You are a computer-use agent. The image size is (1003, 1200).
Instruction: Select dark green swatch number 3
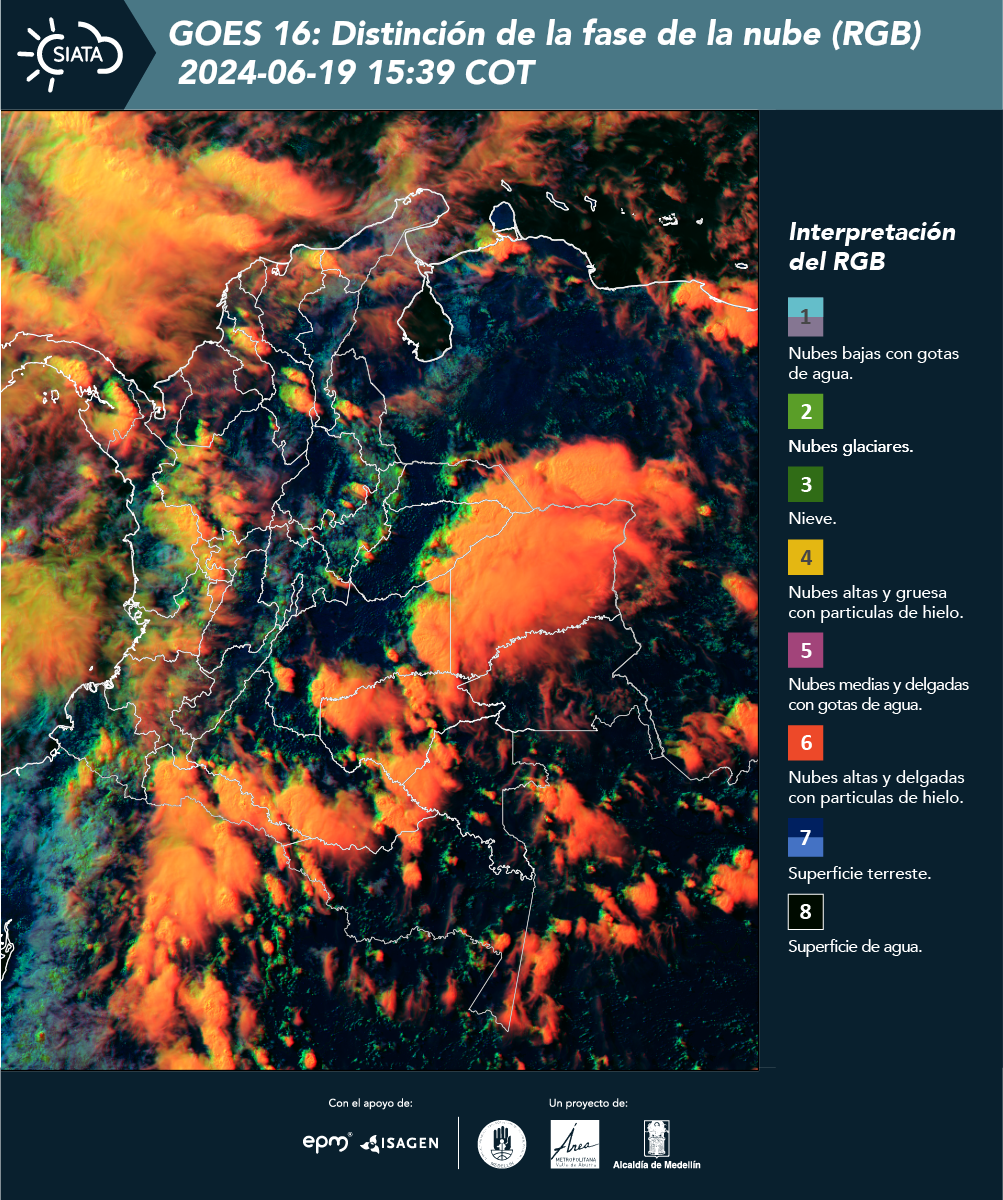[x=806, y=485]
